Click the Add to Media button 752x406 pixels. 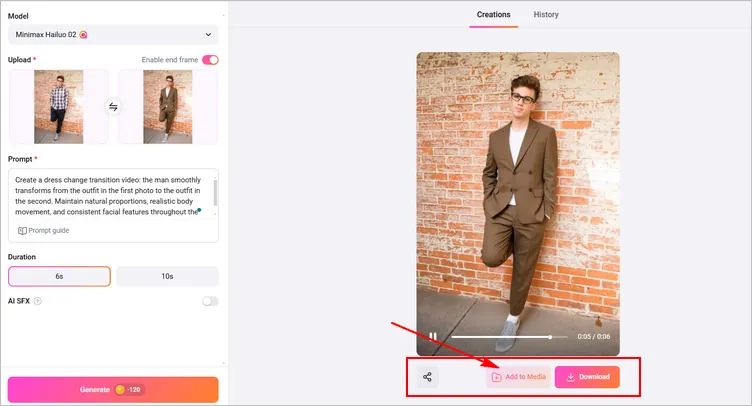(518, 377)
